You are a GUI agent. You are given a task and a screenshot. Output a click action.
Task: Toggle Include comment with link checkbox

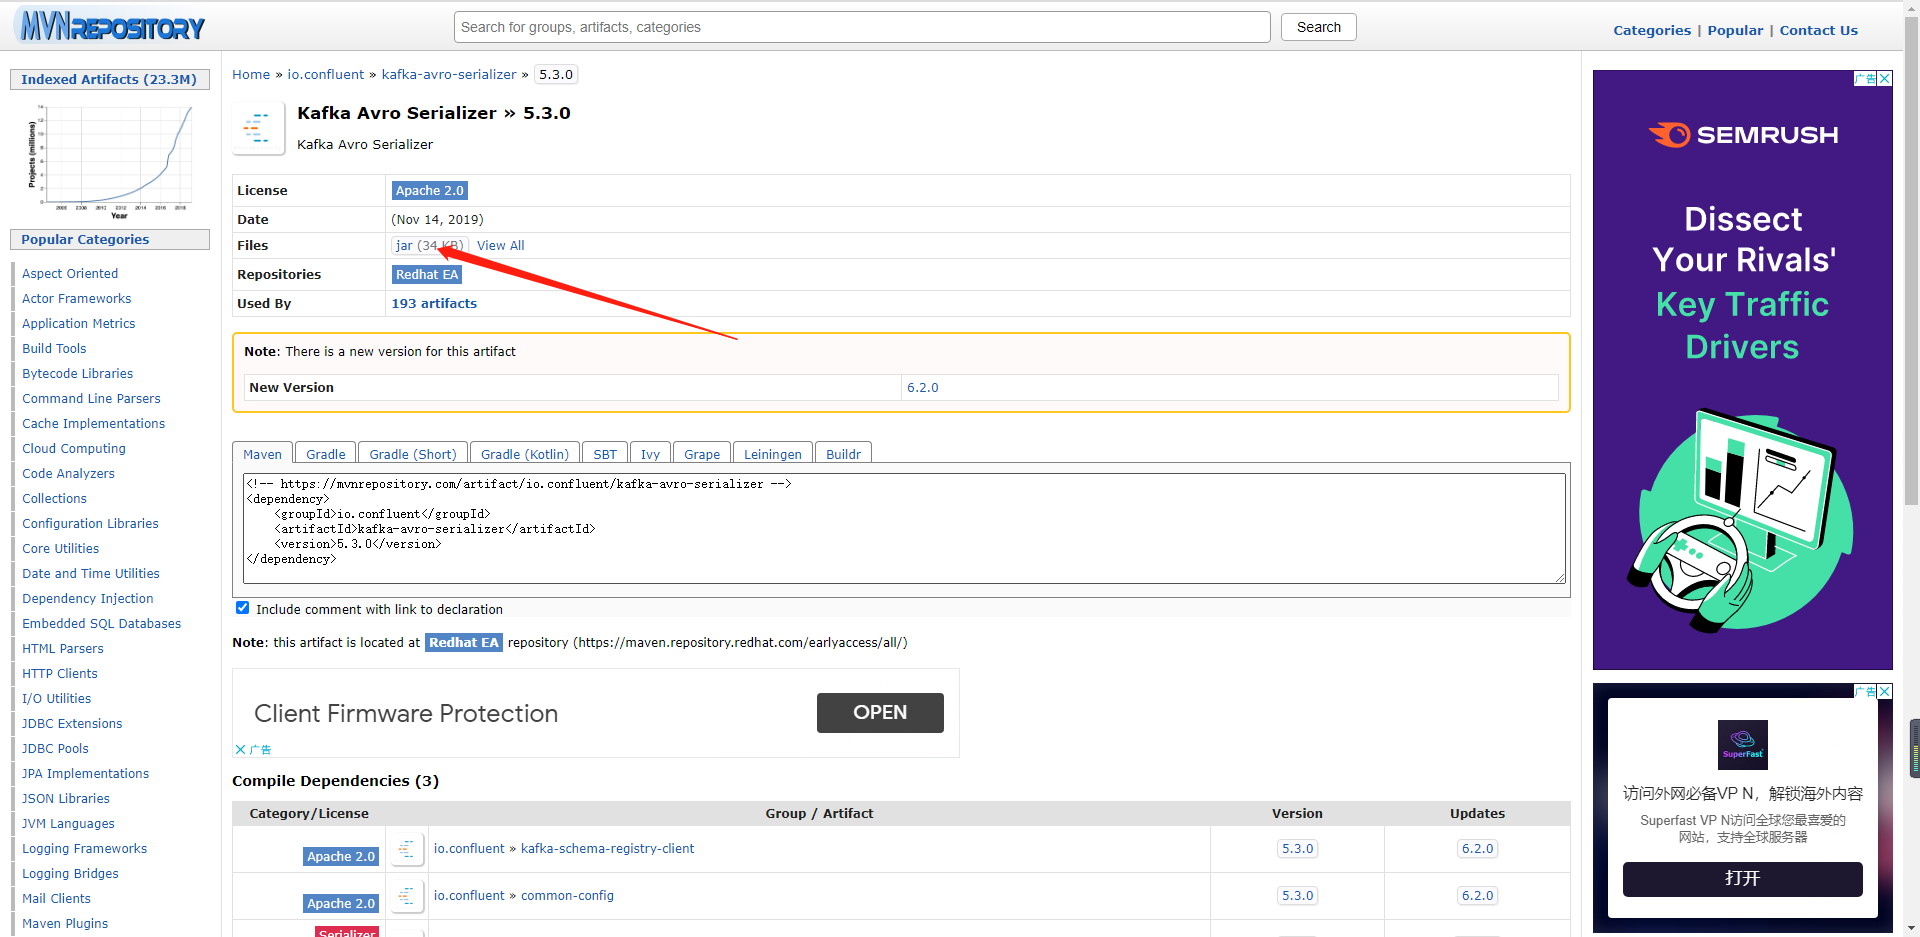(242, 608)
